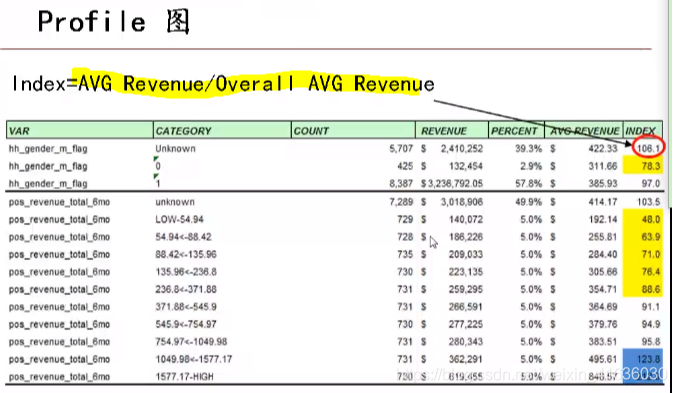Select the avg revenue cell '422.33'
This screenshot has width=677, height=393.
[x=603, y=149]
